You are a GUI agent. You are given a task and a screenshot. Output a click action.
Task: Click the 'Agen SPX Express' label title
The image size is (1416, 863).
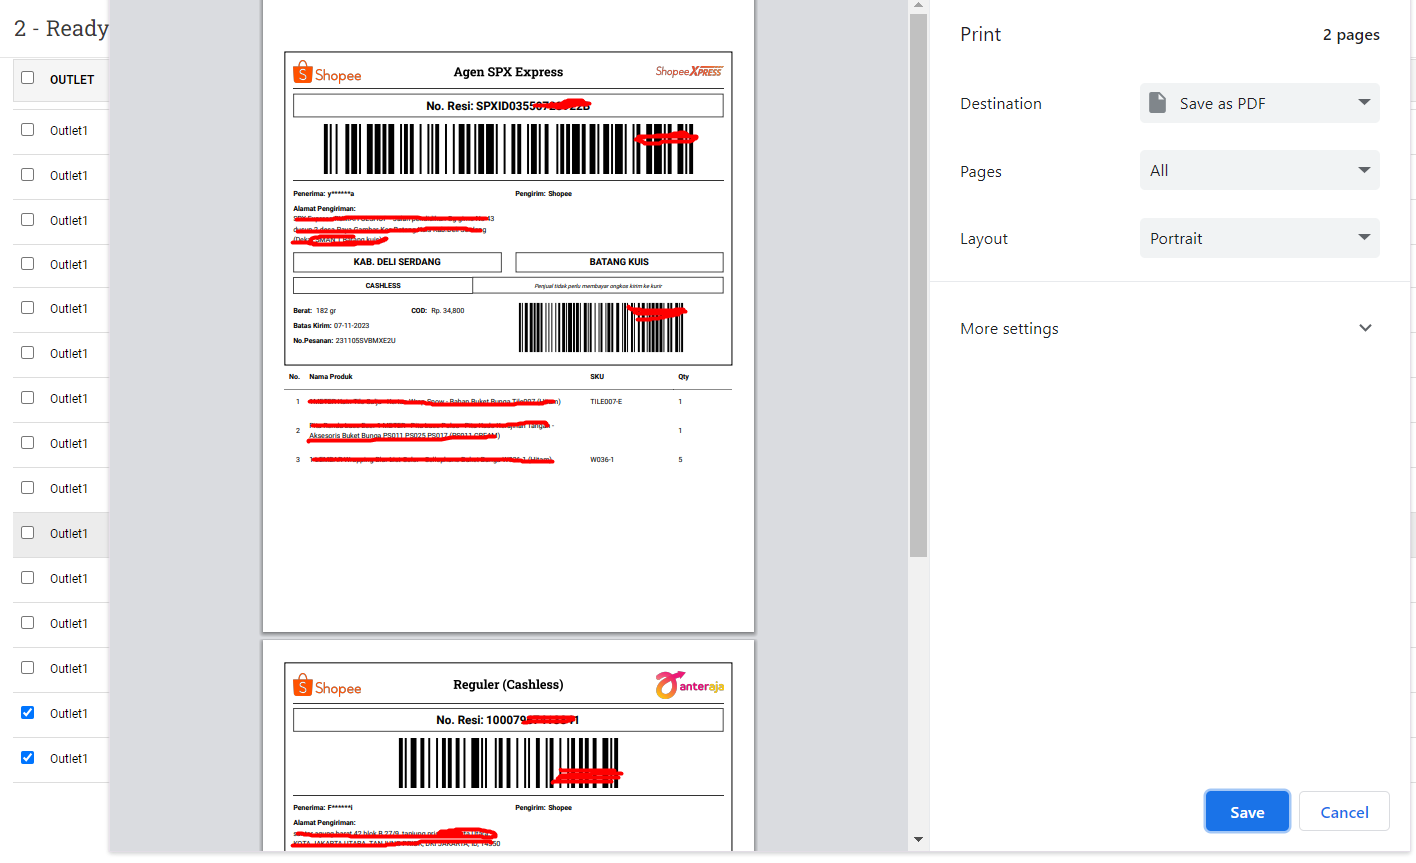click(508, 72)
